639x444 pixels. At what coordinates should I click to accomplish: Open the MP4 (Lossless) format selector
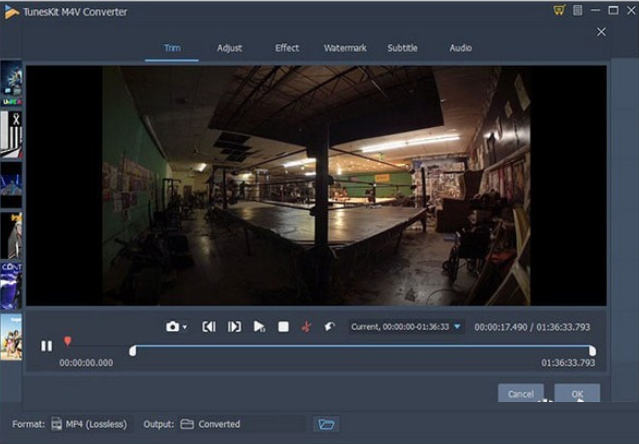coord(90,424)
